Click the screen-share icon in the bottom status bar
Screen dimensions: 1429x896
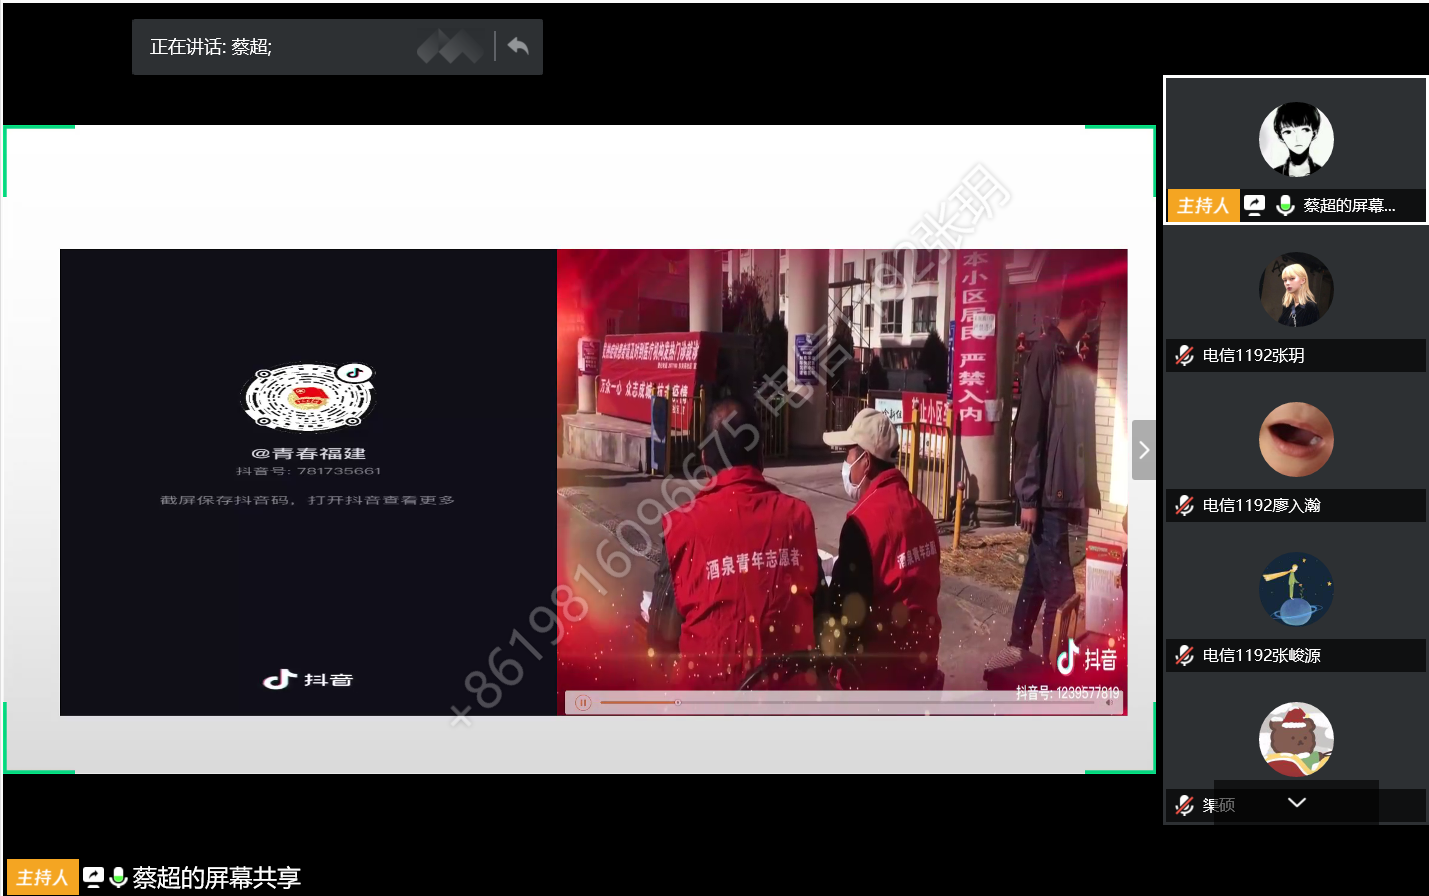[93, 877]
